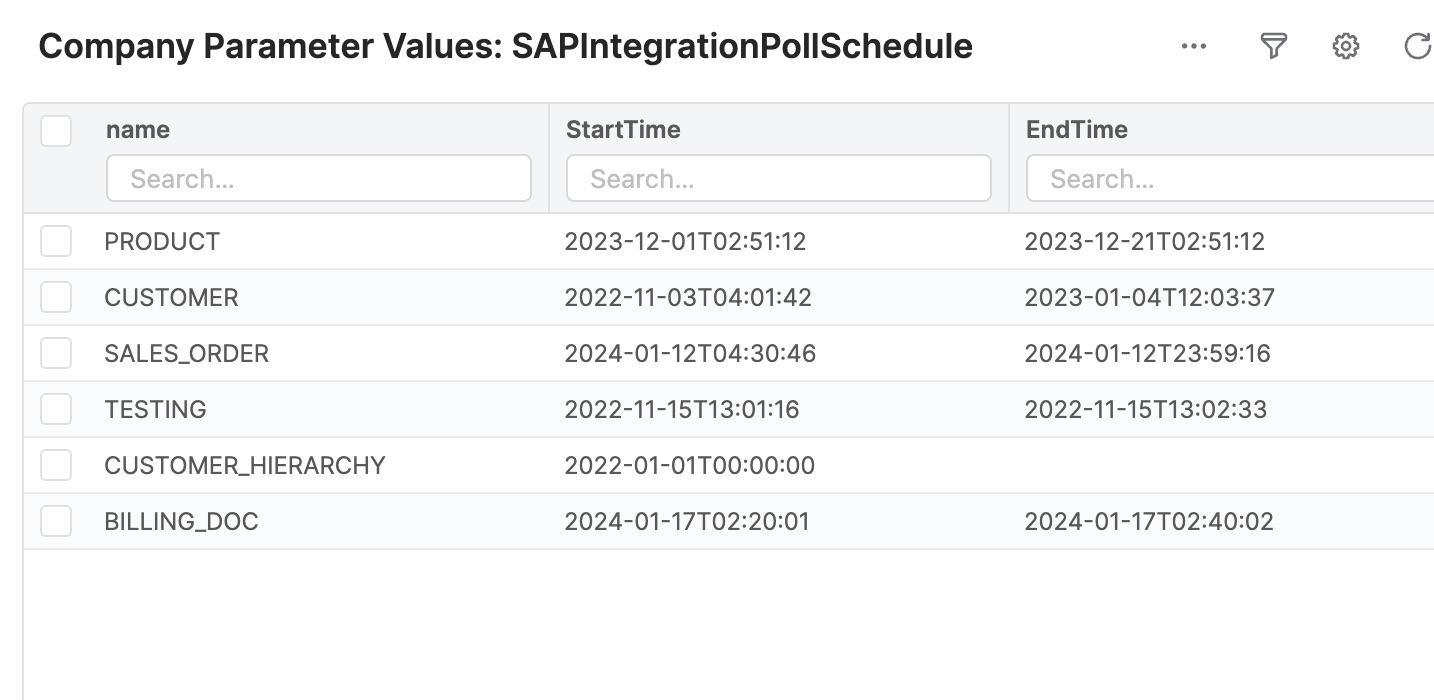Check the PRODUCT row checkbox
The width and height of the screenshot is (1434, 700).
click(56, 241)
